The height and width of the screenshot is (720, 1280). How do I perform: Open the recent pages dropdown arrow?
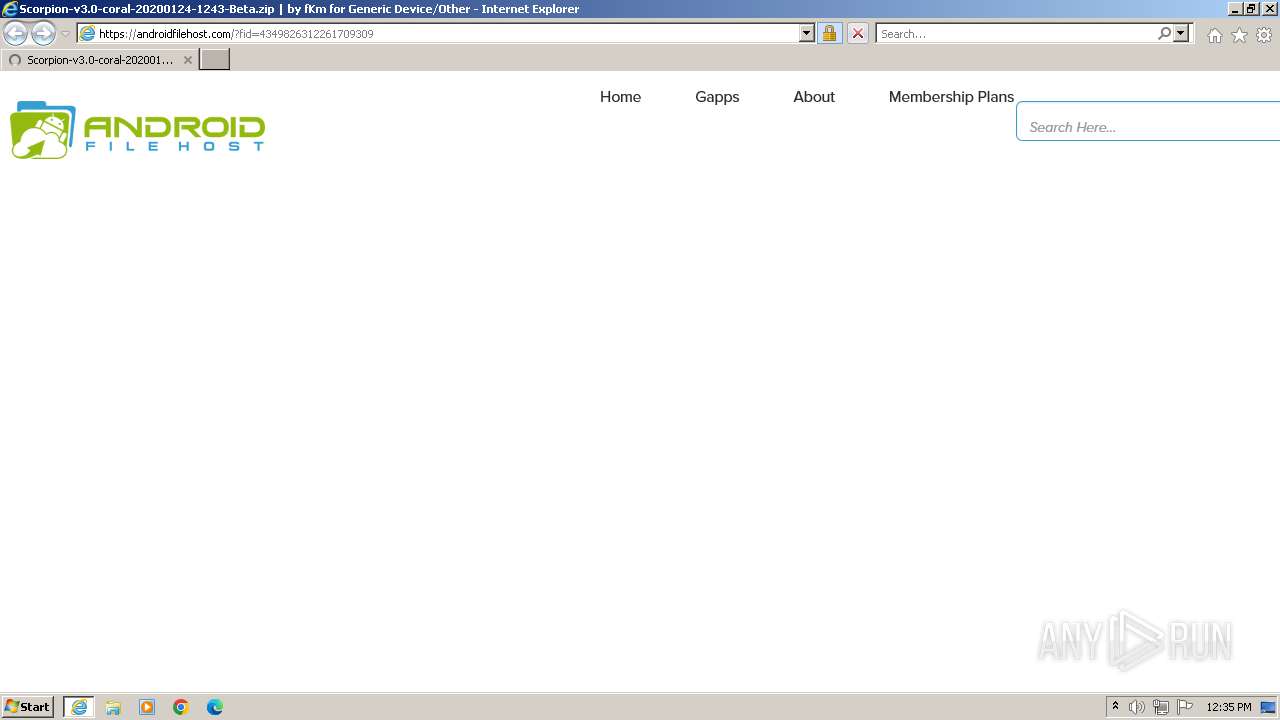tap(66, 33)
